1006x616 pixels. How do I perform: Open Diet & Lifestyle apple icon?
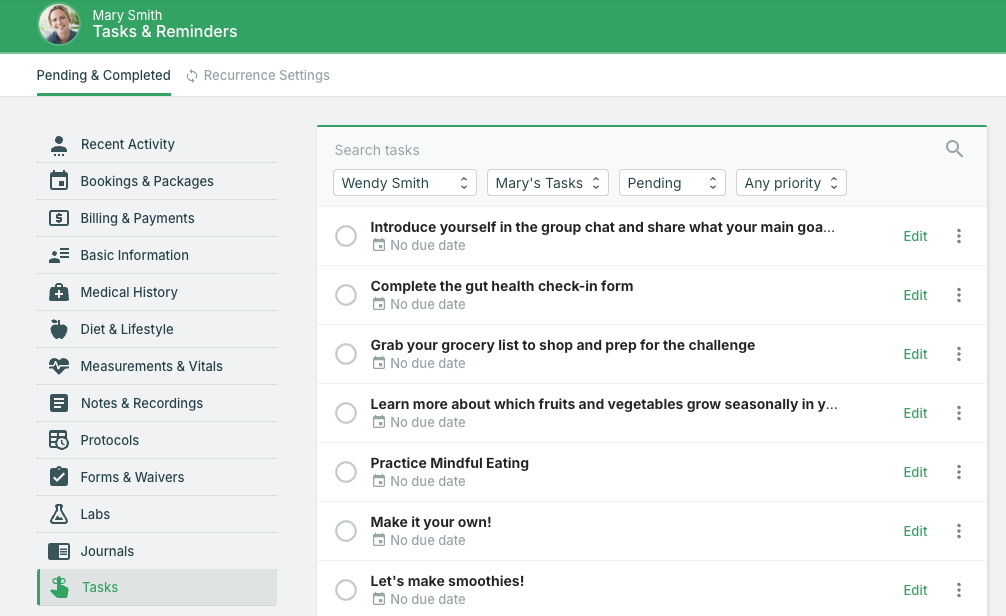[59, 329]
